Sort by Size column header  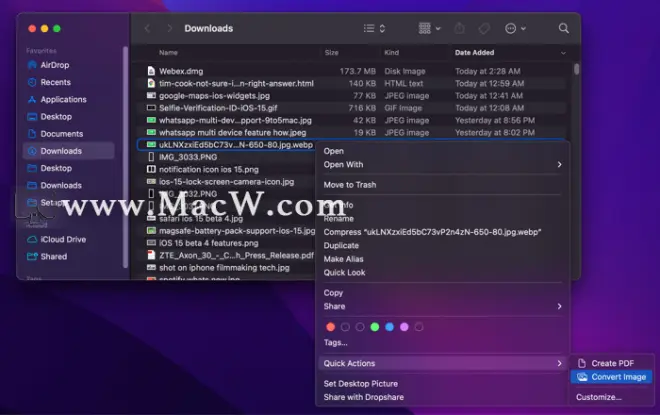tap(331, 53)
